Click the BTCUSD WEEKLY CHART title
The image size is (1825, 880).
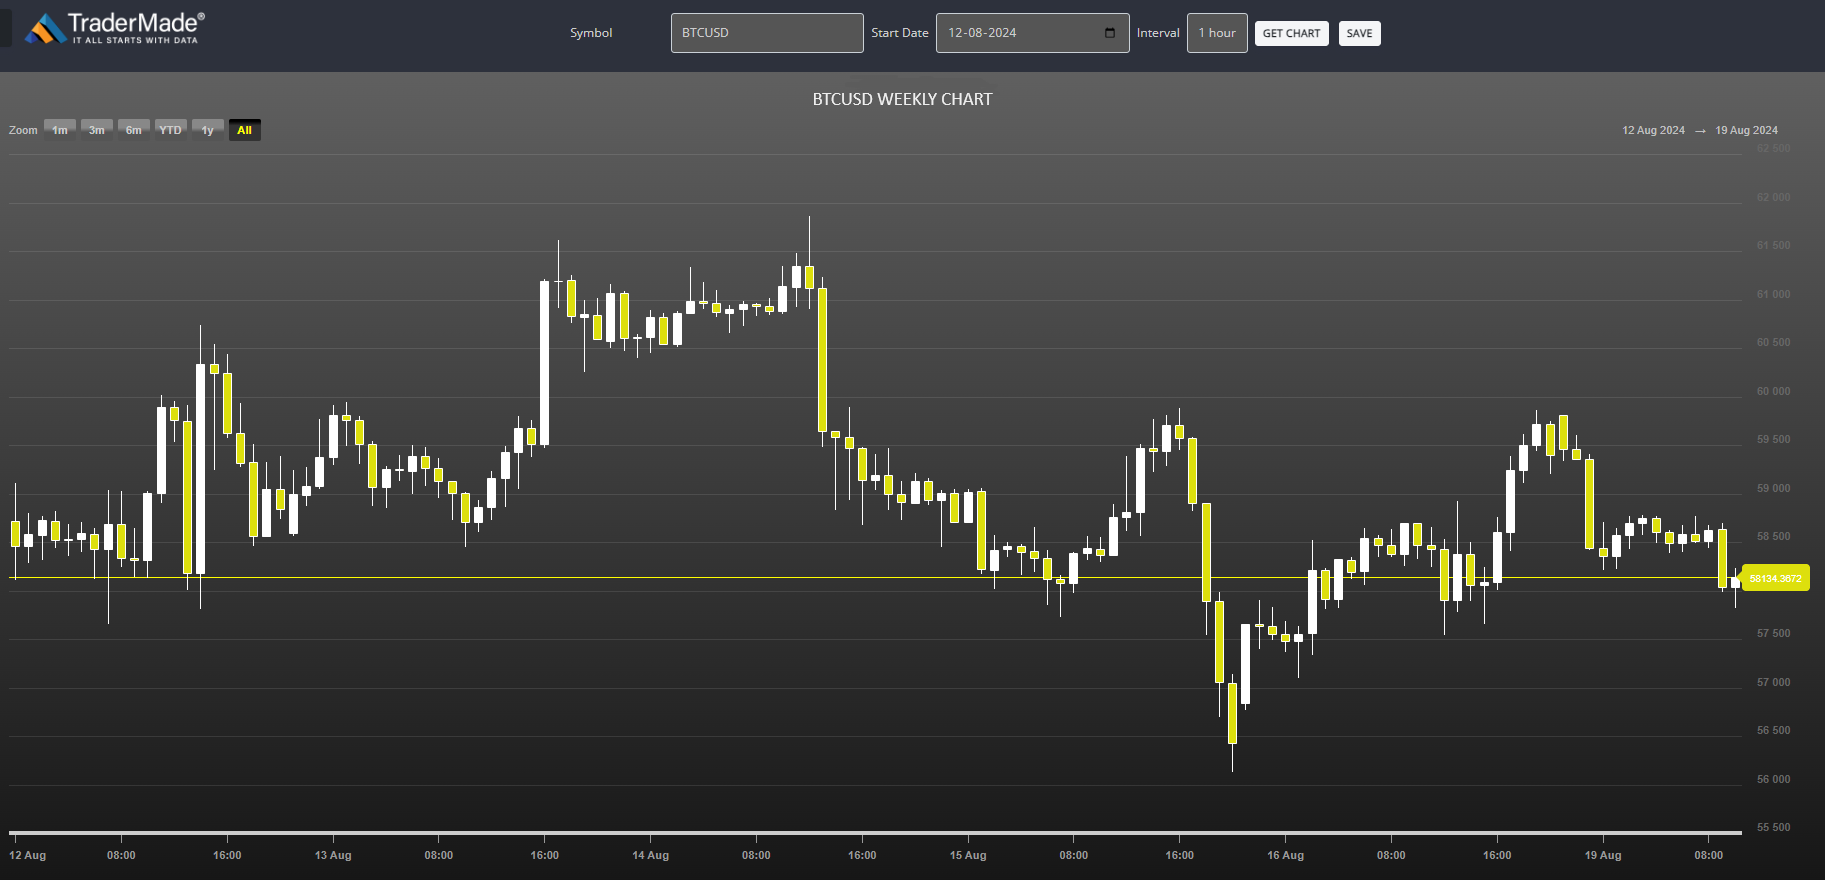pos(902,99)
